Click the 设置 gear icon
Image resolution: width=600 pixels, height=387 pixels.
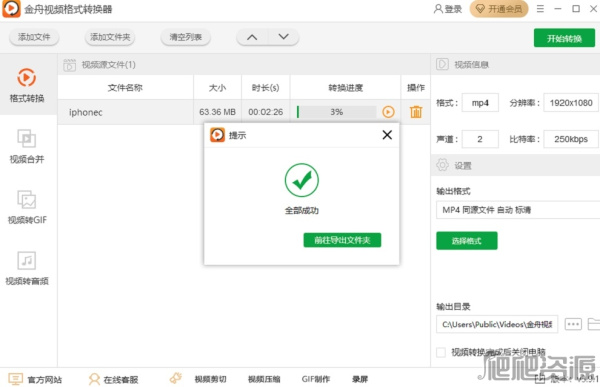pyautogui.click(x=442, y=165)
